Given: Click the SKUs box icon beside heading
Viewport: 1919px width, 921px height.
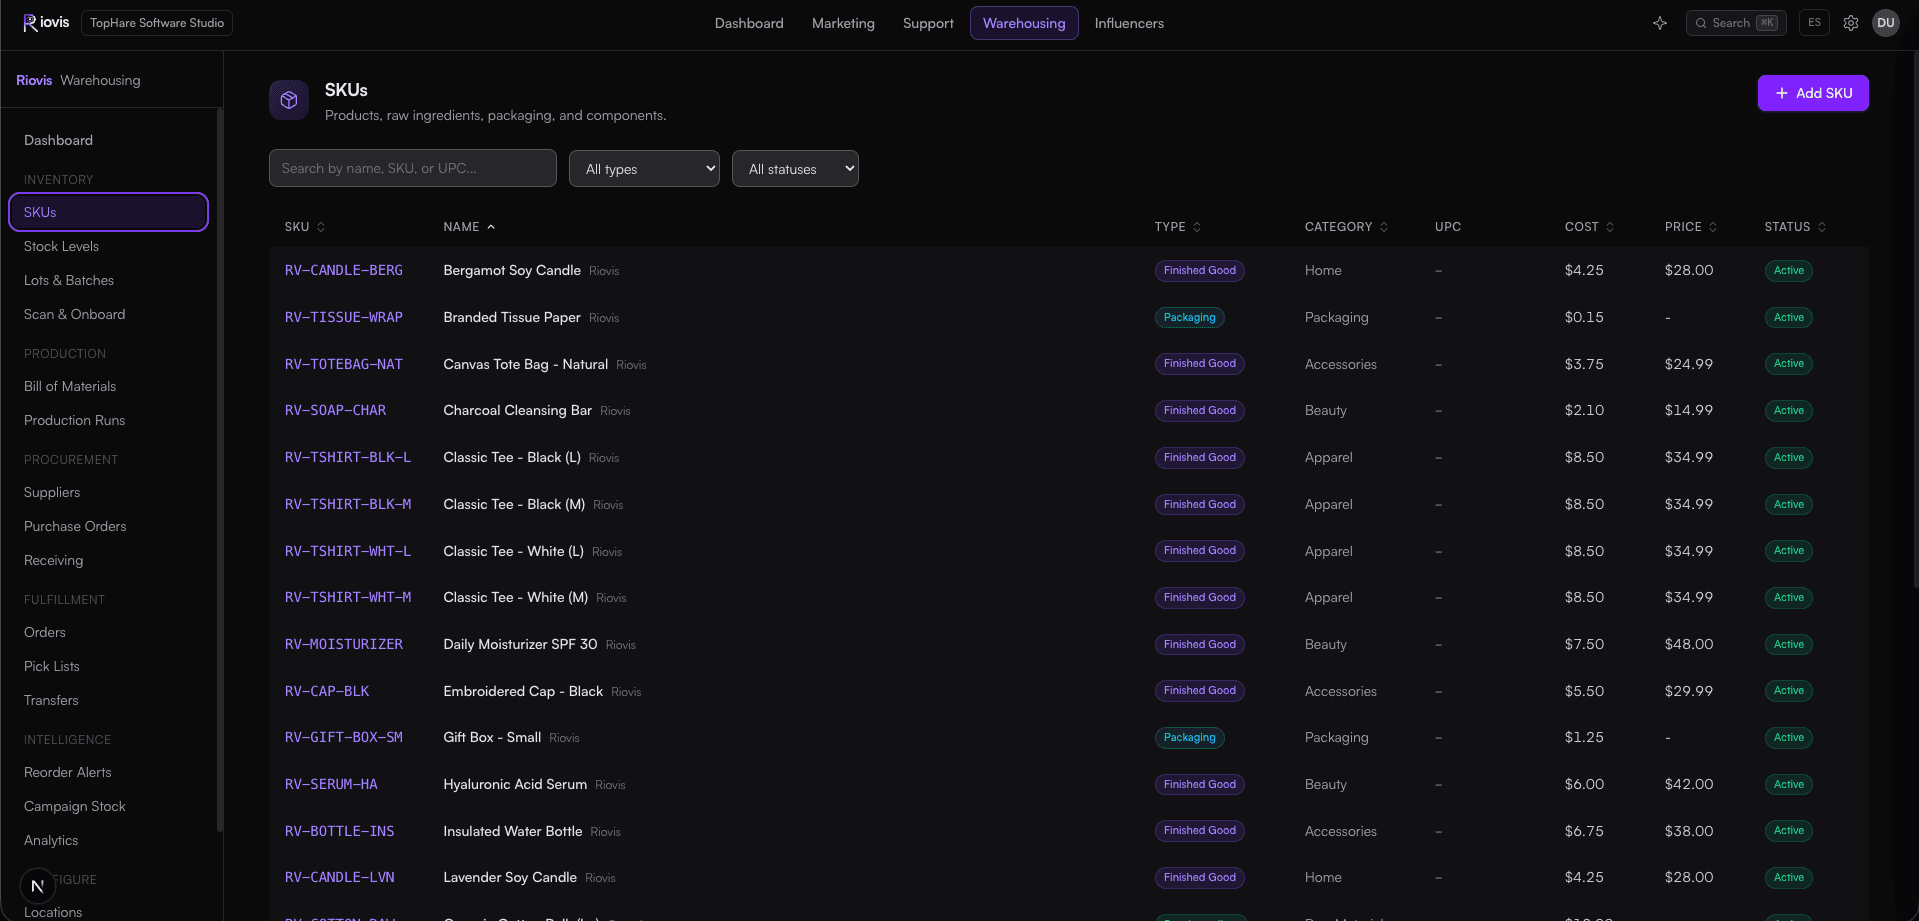Looking at the screenshot, I should [x=289, y=100].
